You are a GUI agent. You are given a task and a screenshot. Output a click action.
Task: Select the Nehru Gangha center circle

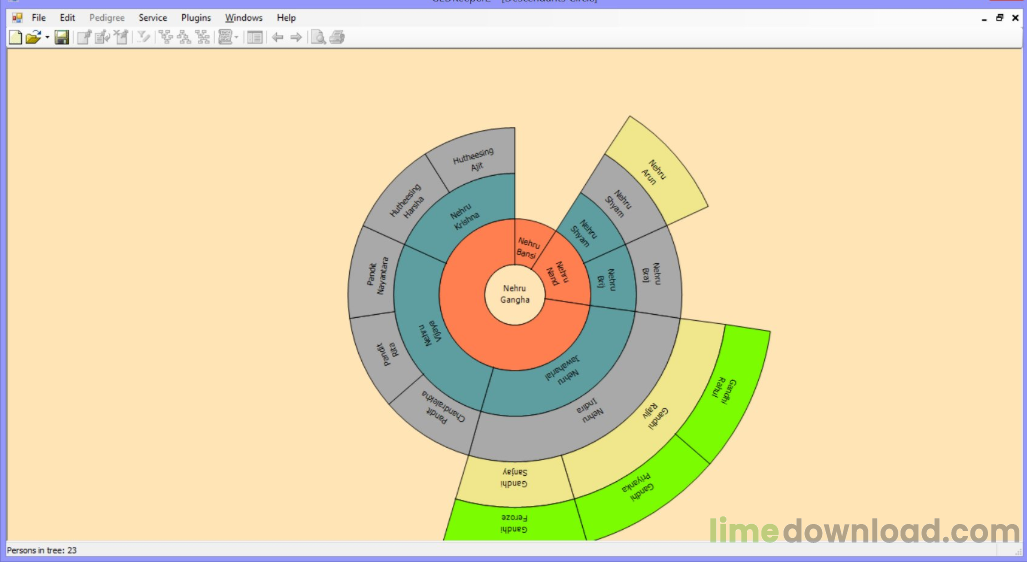coord(515,294)
